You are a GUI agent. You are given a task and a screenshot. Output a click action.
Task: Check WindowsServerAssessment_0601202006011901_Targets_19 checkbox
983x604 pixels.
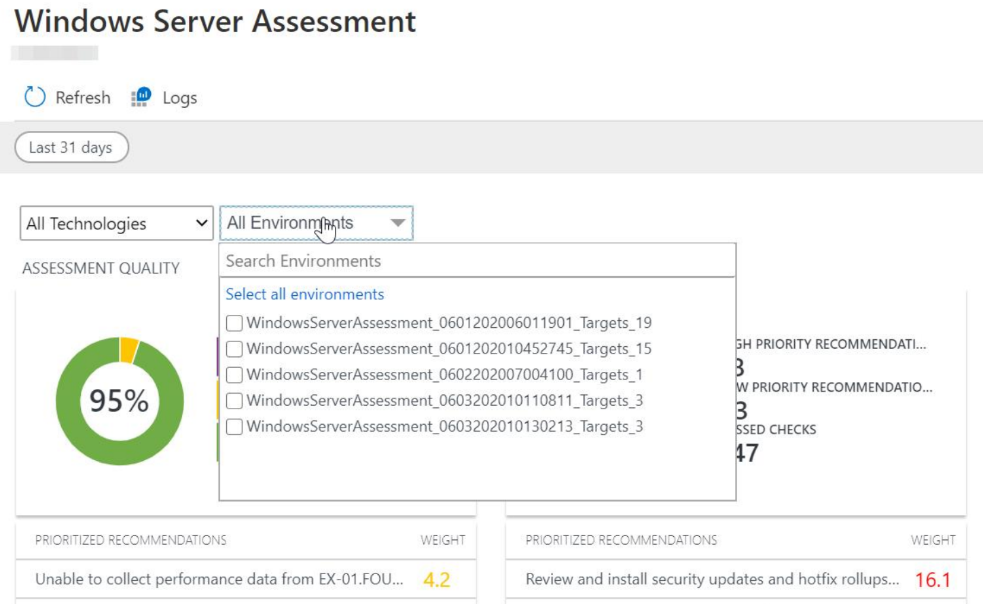[x=234, y=323]
